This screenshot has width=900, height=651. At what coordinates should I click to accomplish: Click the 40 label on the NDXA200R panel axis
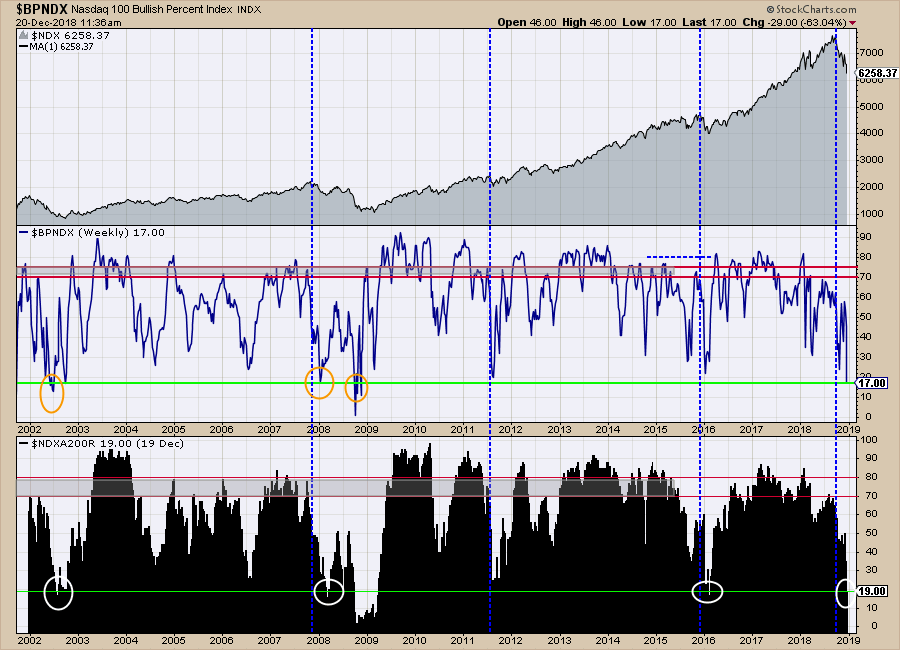click(x=871, y=552)
